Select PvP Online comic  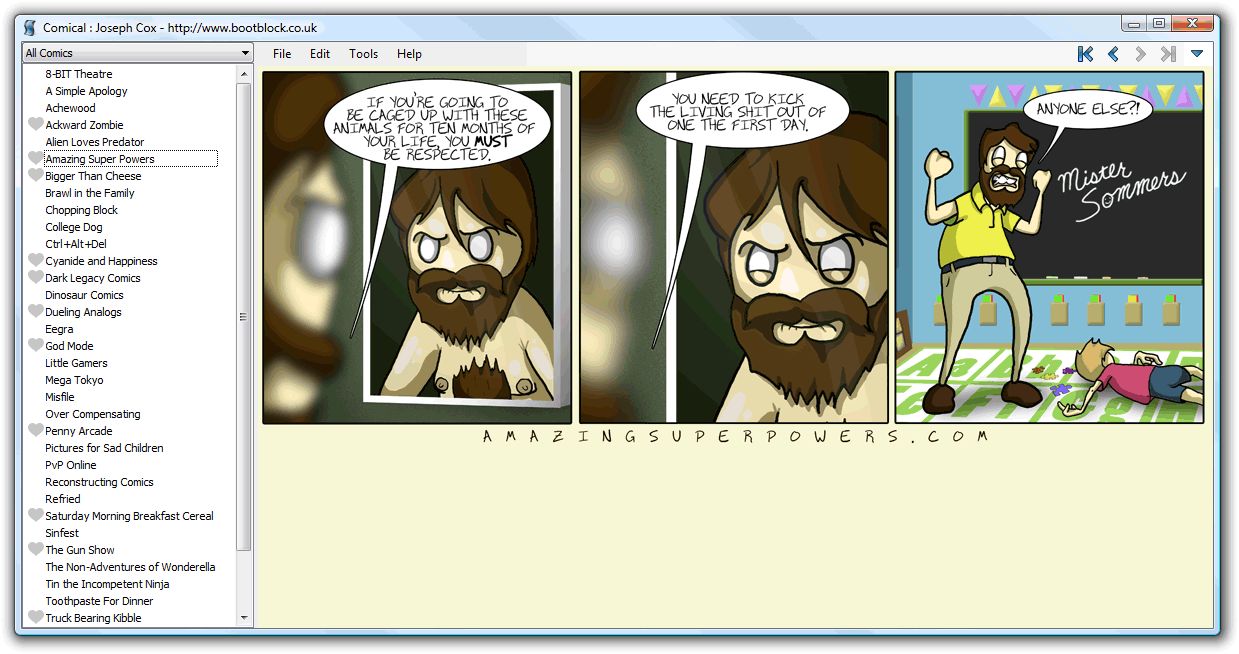pyautogui.click(x=71, y=465)
